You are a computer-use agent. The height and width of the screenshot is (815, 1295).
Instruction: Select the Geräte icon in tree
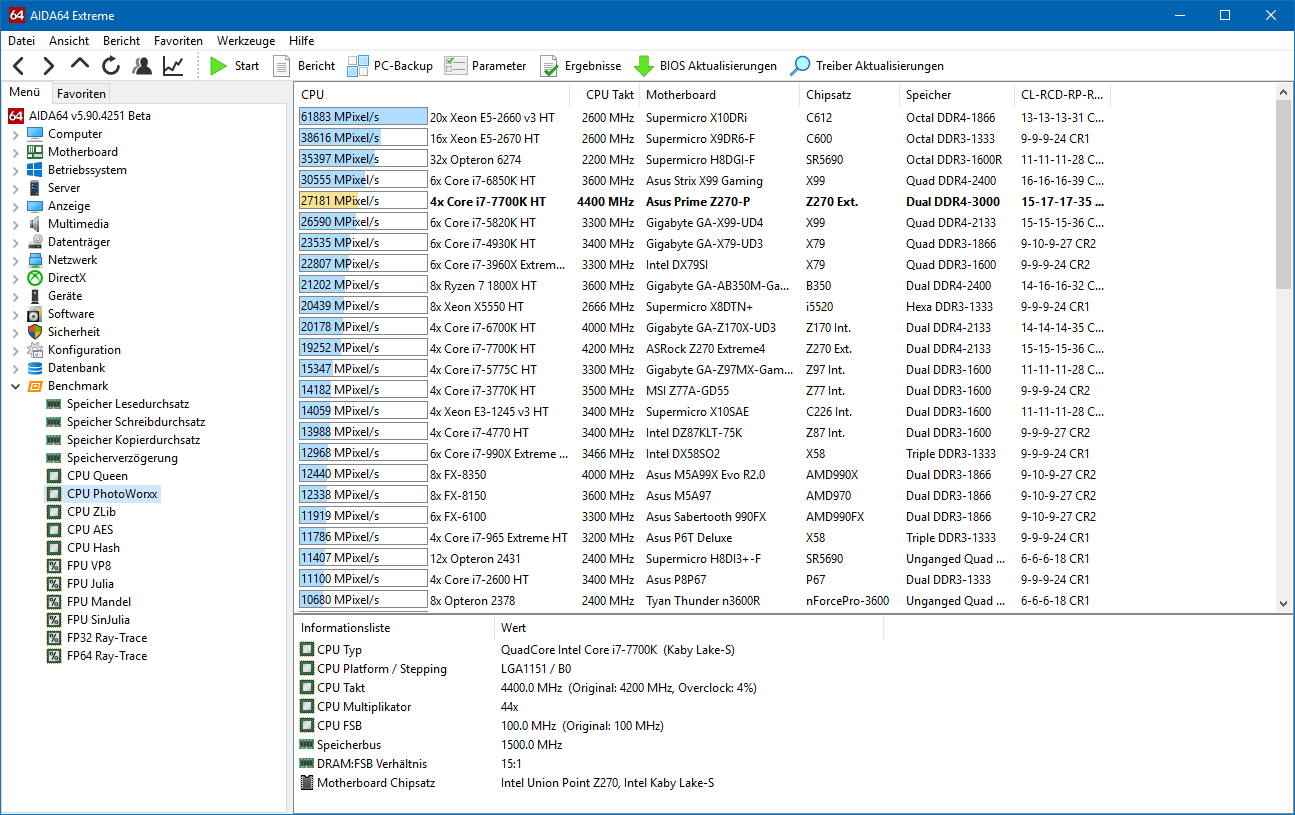(x=35, y=296)
